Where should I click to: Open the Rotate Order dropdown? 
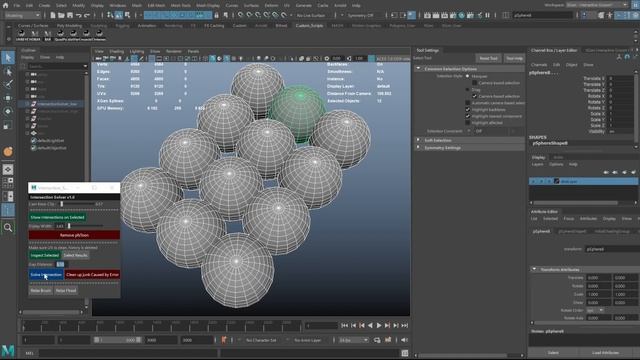595,310
